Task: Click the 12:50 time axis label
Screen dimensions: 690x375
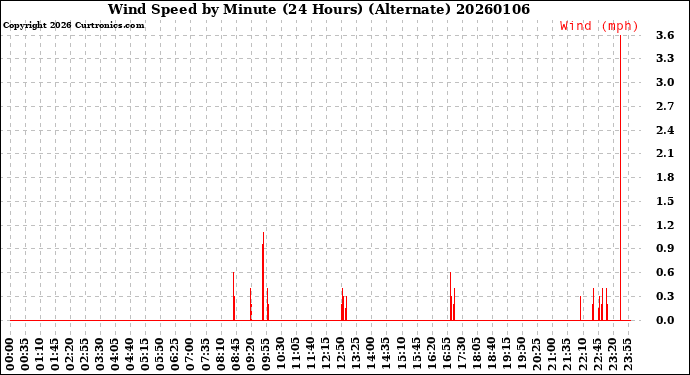Action: [341, 355]
